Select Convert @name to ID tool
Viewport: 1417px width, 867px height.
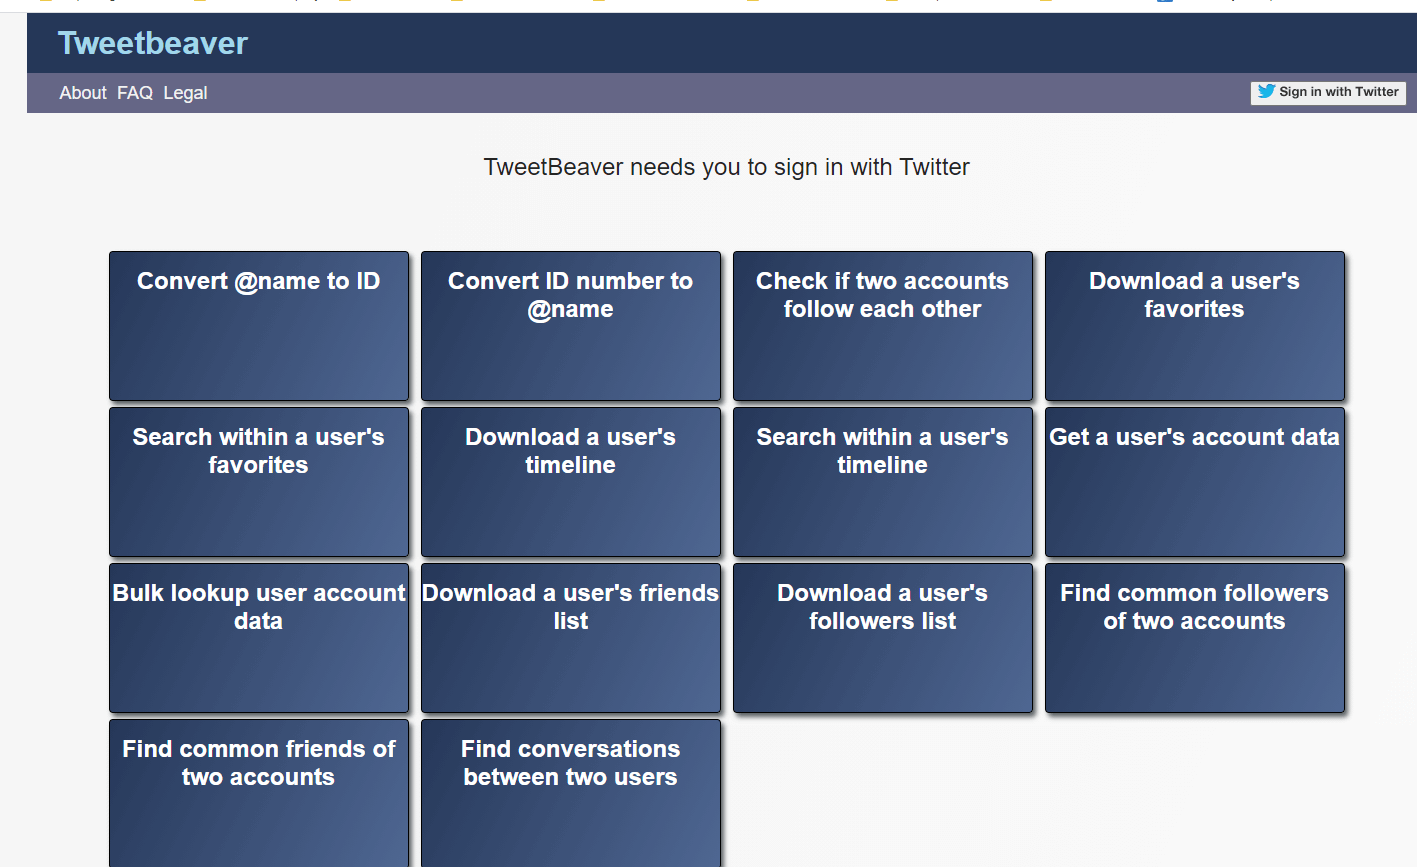coord(259,326)
